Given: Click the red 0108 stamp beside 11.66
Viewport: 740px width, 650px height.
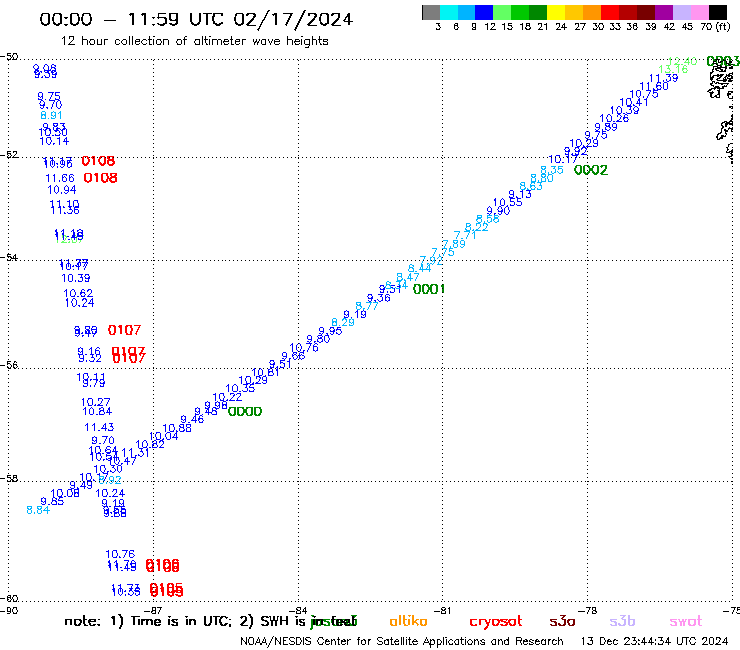Looking at the screenshot, I should [100, 178].
